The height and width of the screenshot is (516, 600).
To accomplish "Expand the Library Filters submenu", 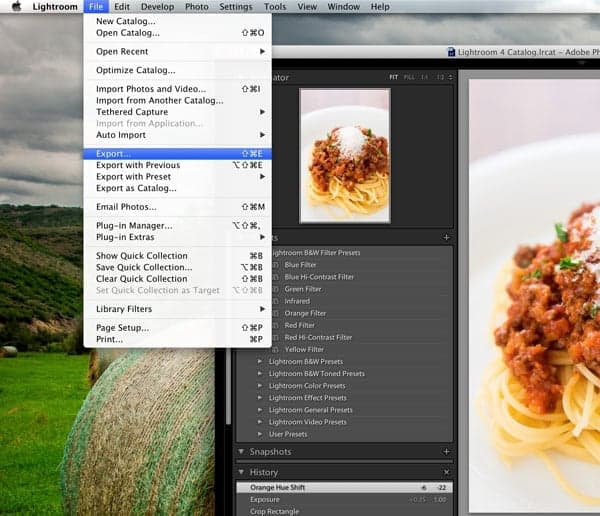I will (178, 309).
